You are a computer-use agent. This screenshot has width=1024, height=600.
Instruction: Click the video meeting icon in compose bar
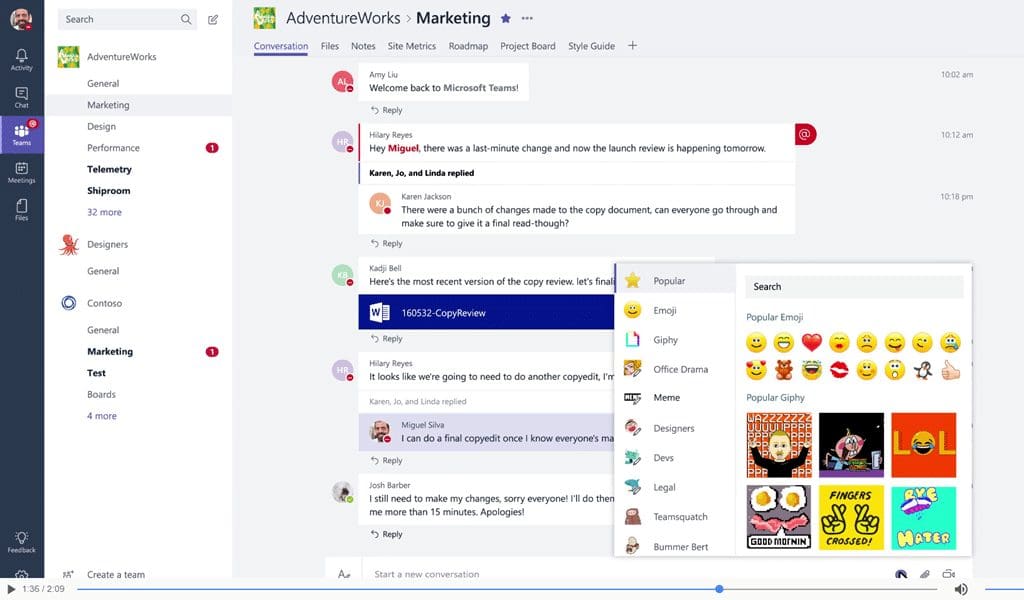point(949,574)
